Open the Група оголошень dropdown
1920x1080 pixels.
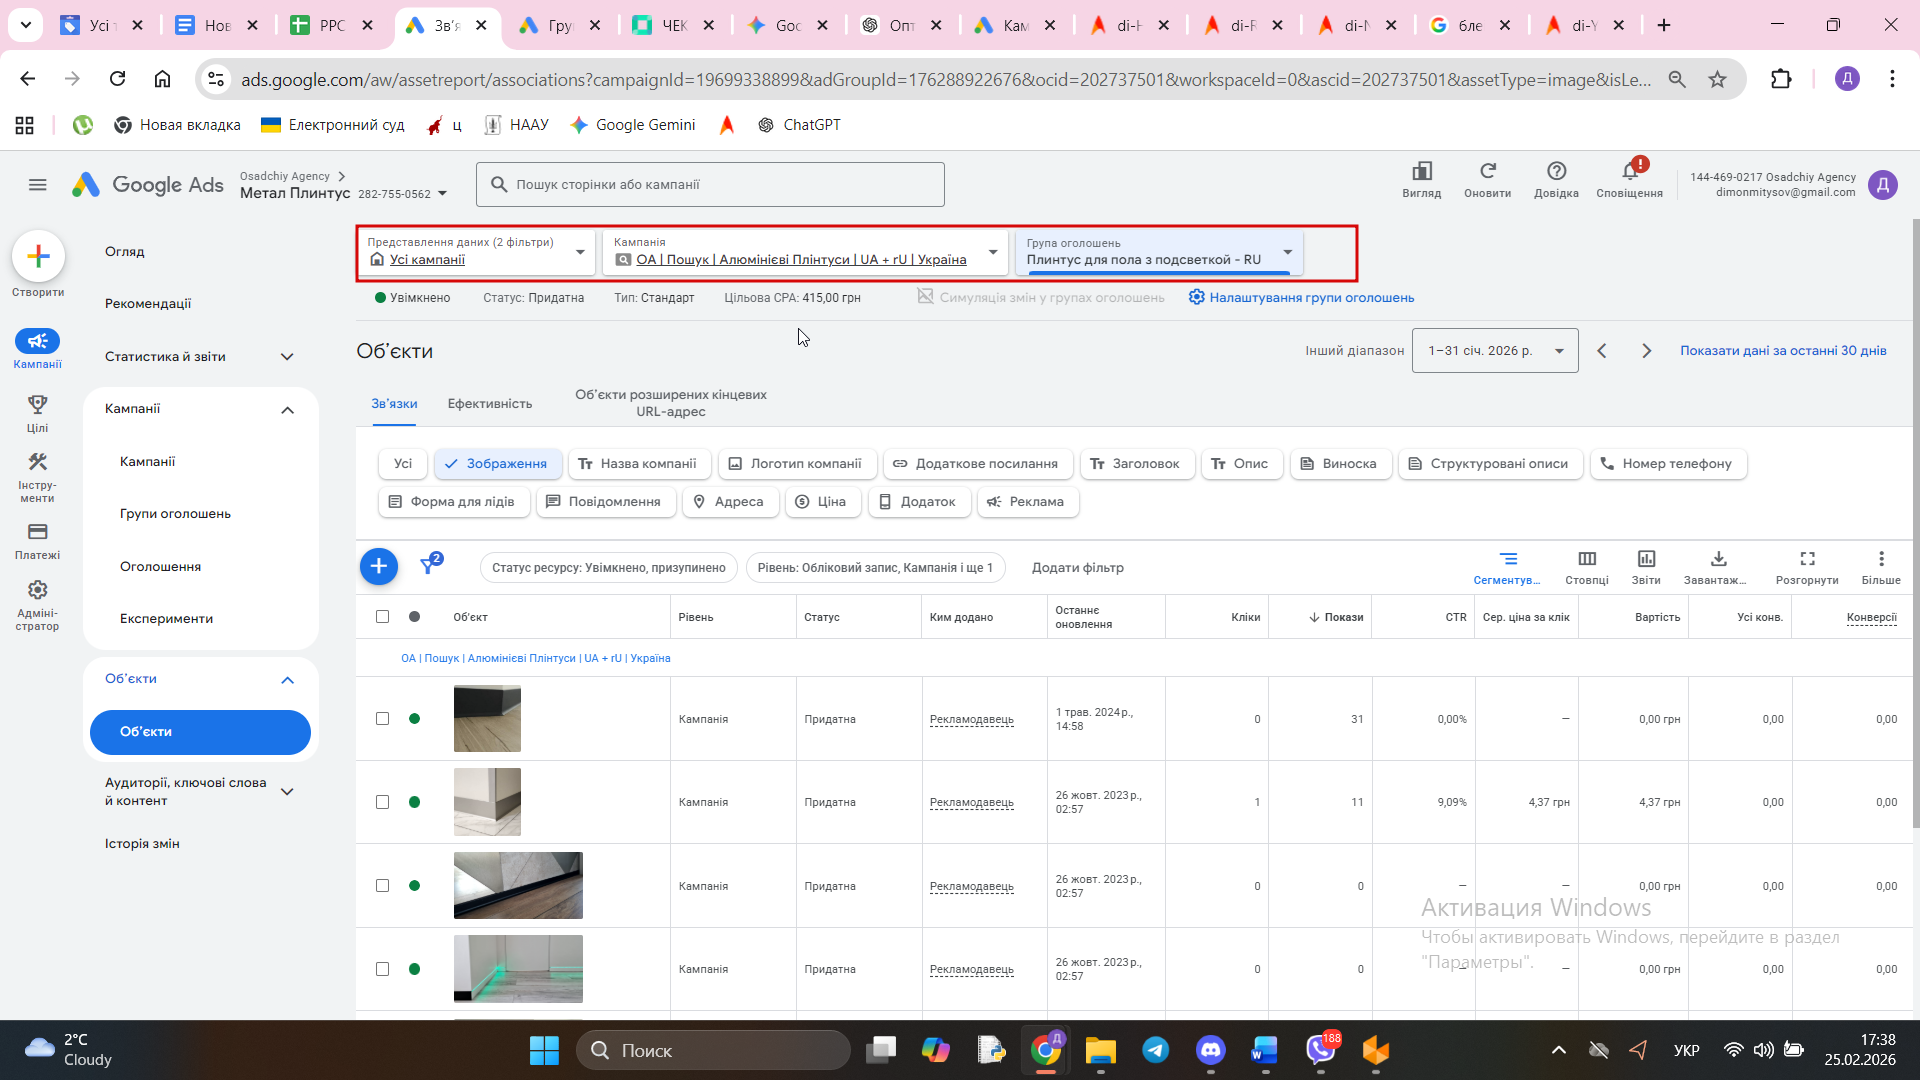coord(1159,252)
